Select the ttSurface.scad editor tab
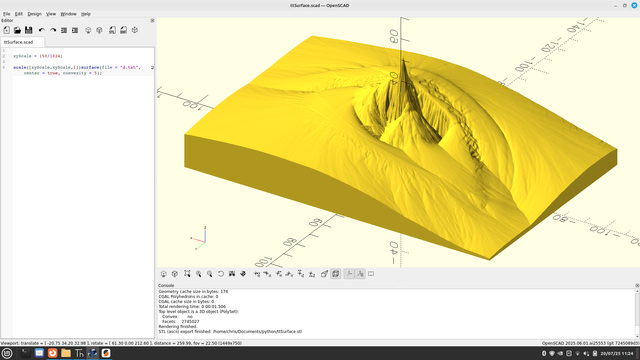640x360 pixels. pyautogui.click(x=19, y=42)
